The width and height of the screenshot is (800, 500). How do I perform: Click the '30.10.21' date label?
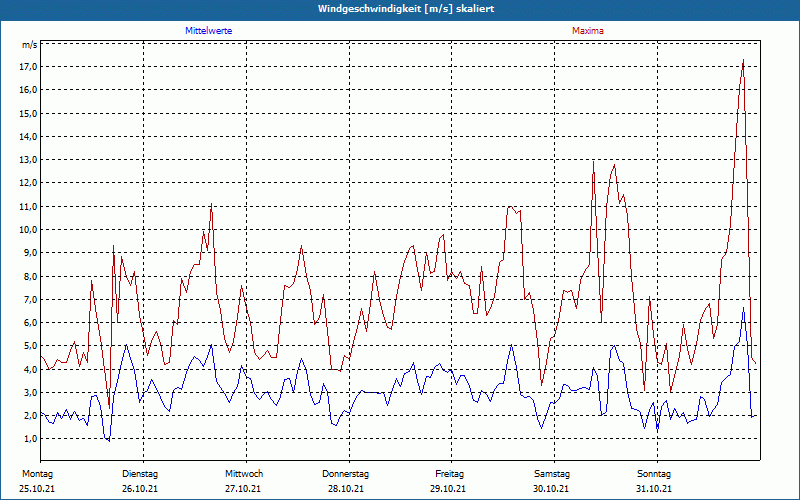551,489
